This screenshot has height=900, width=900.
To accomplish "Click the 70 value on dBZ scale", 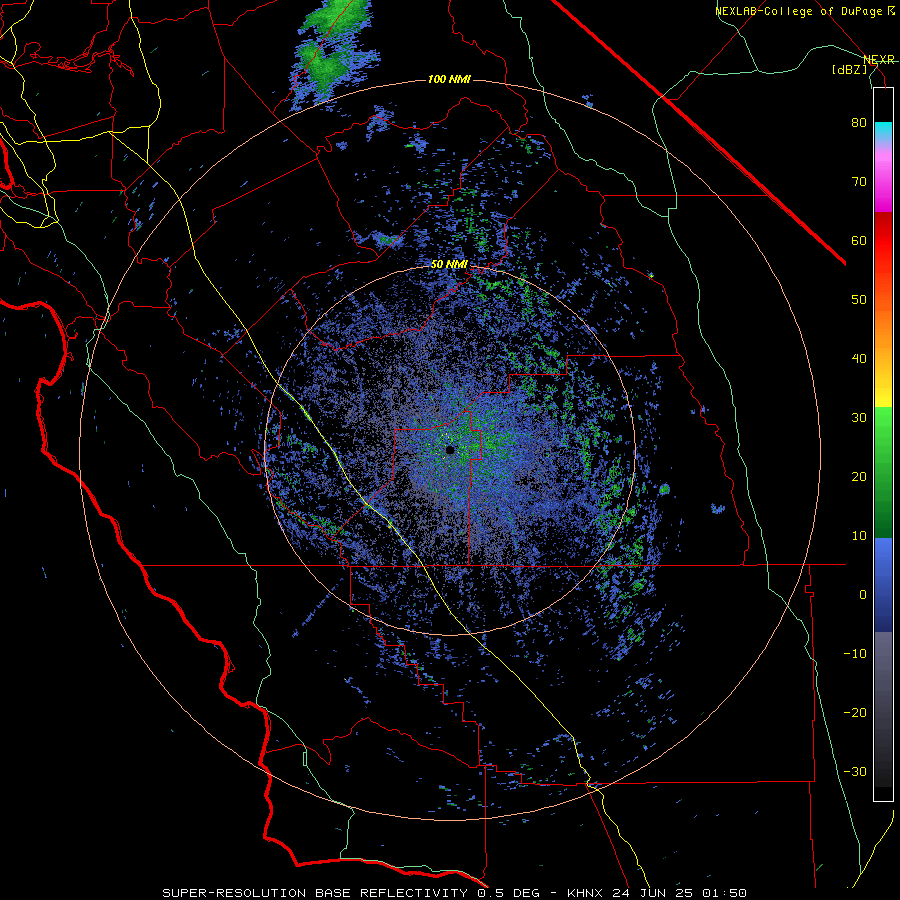I will [859, 181].
